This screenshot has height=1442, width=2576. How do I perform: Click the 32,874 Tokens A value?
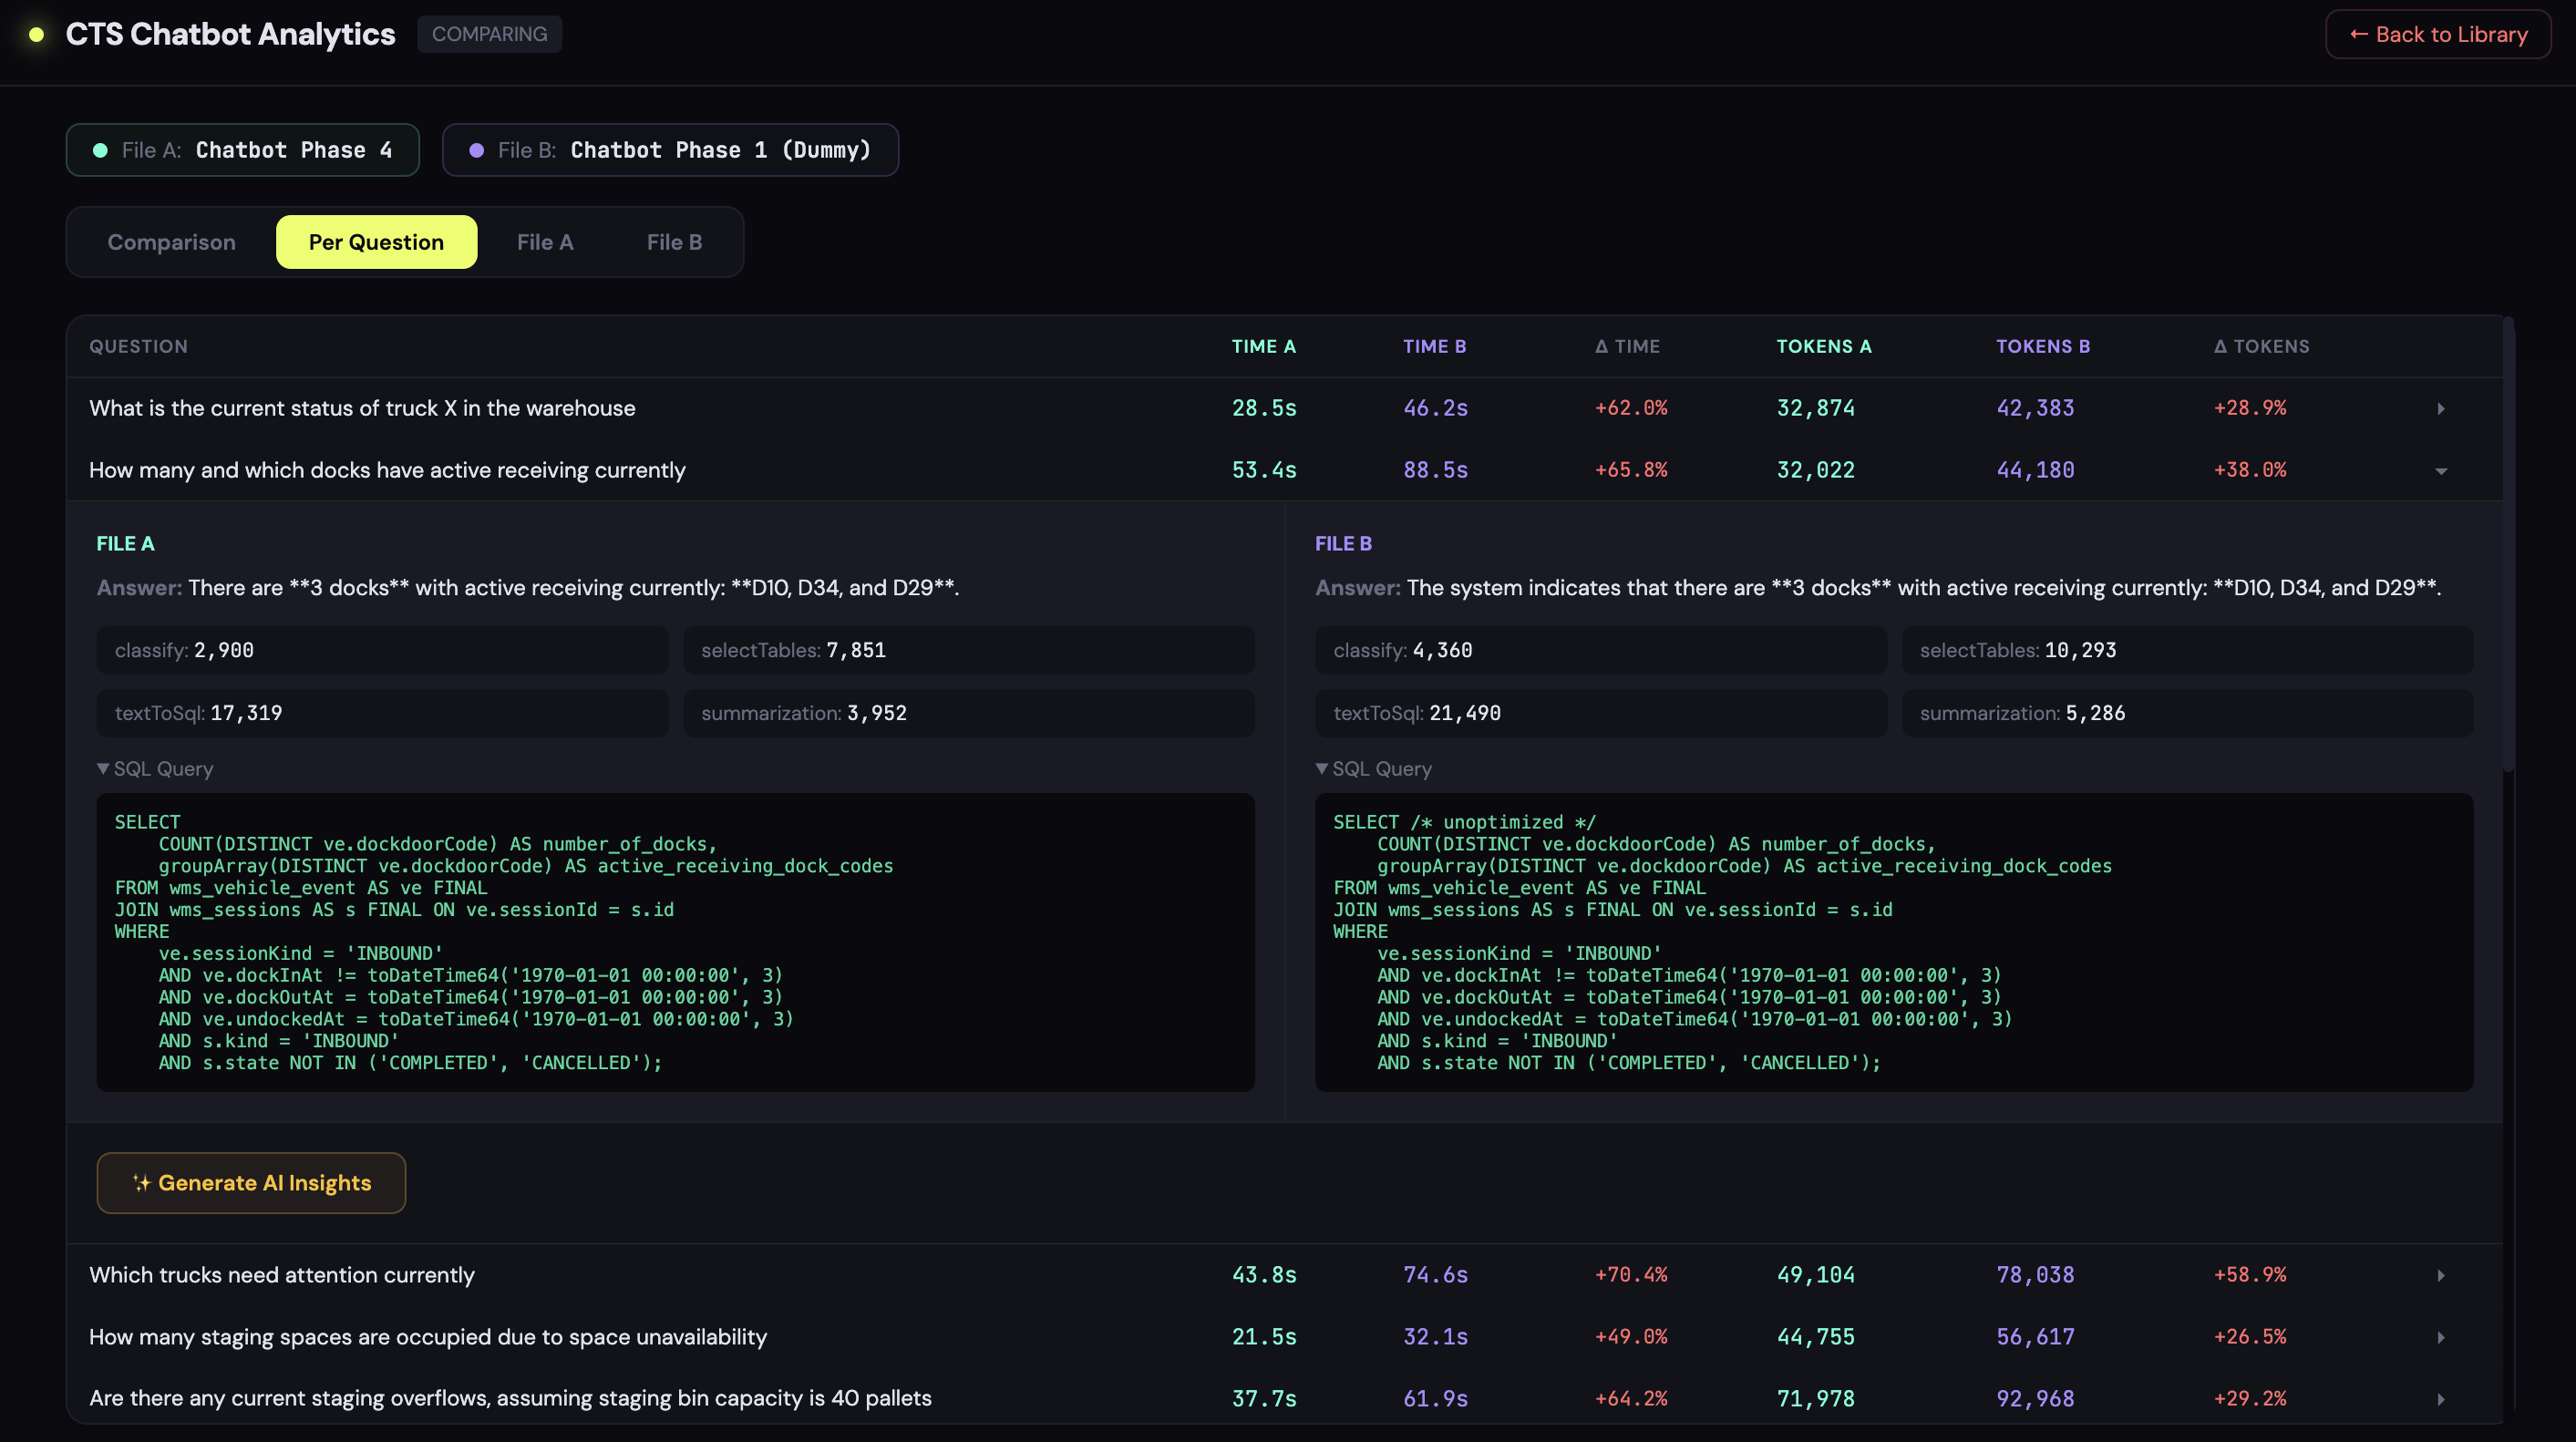pos(1815,408)
